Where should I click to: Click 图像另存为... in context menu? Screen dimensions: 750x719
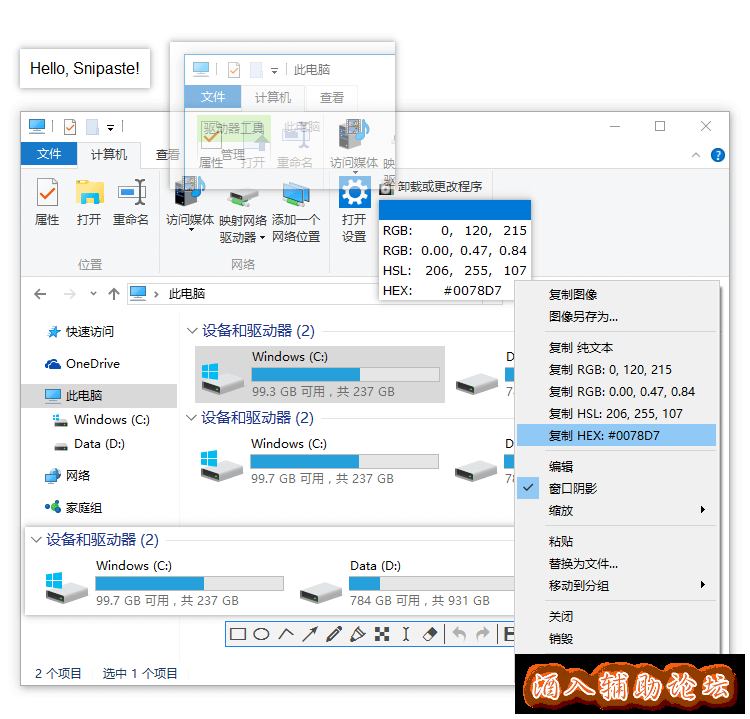pos(583,316)
